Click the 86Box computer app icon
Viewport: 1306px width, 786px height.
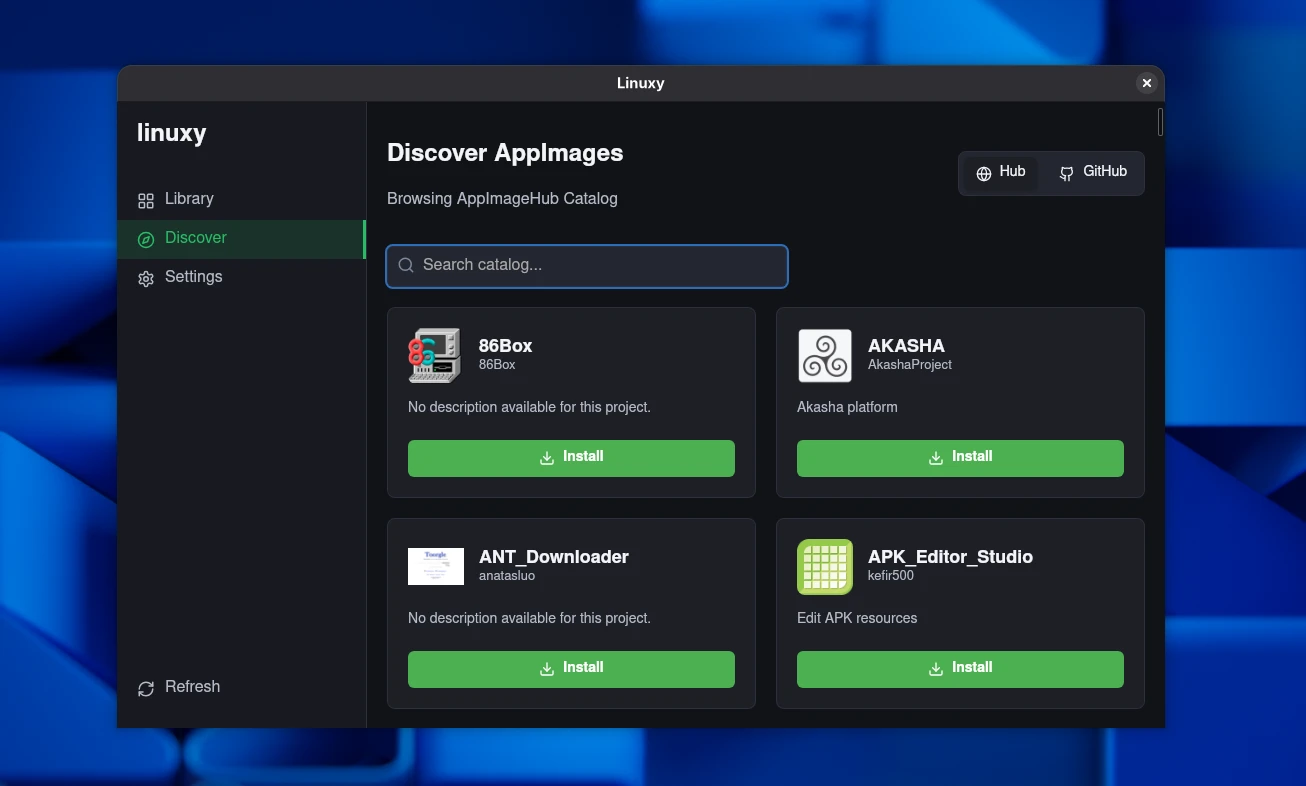coord(435,355)
